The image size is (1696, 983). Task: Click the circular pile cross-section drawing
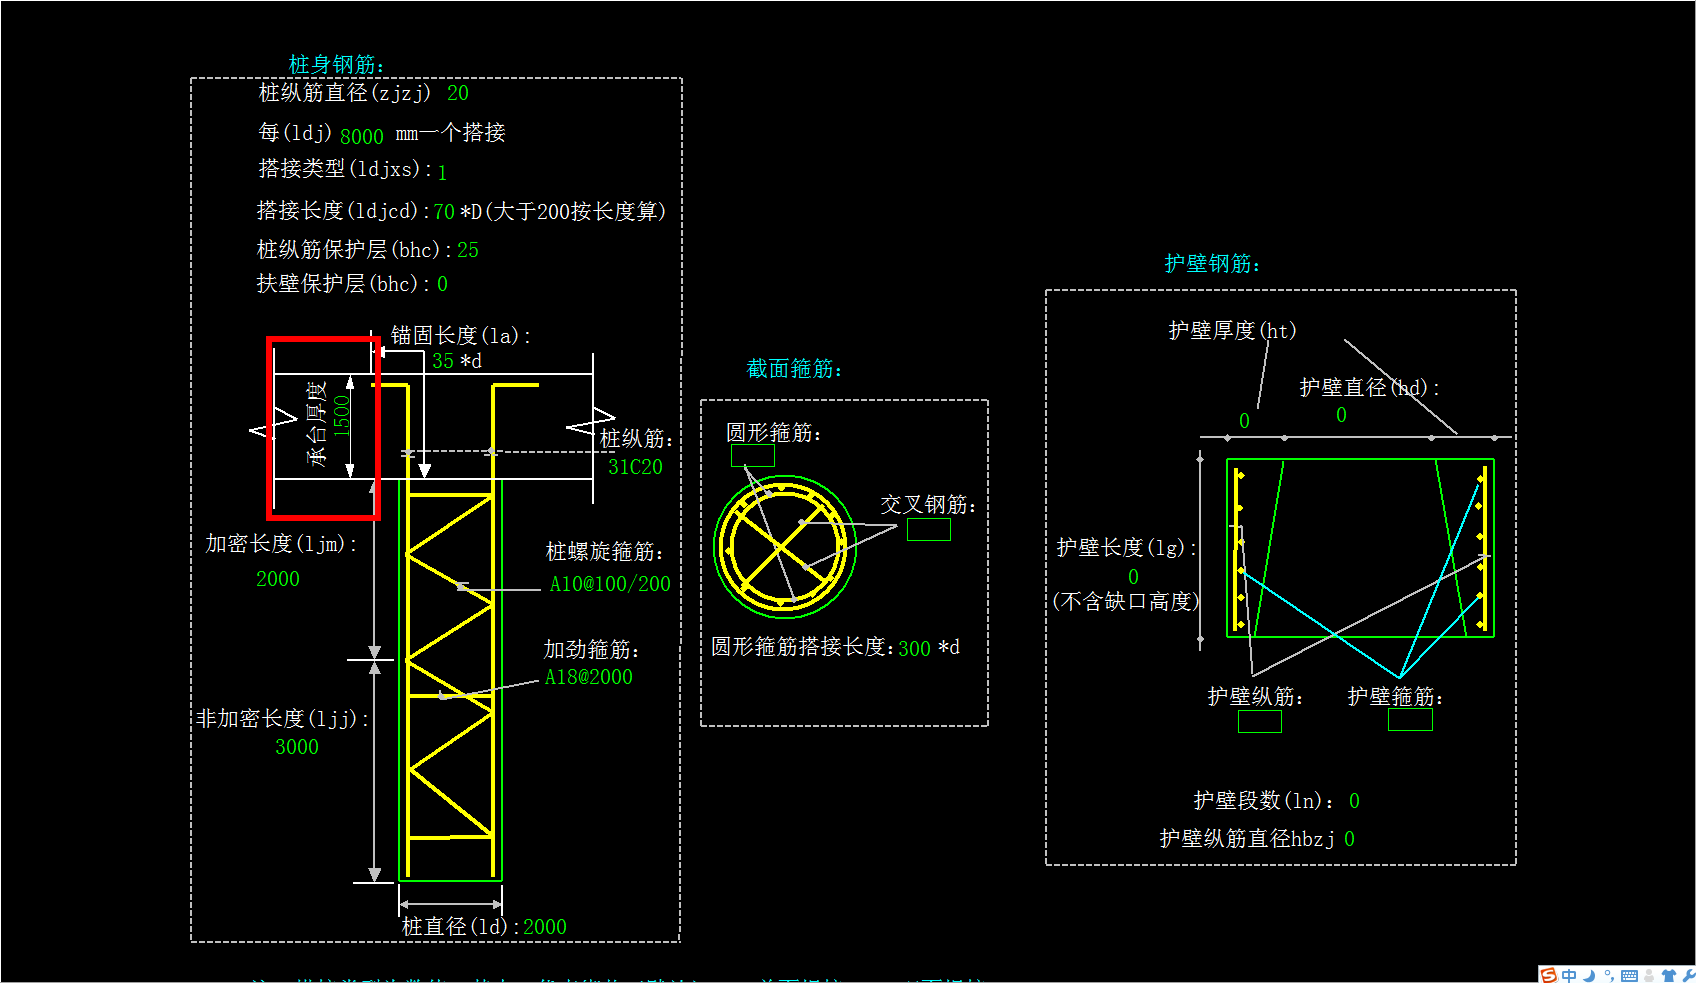coord(785,547)
